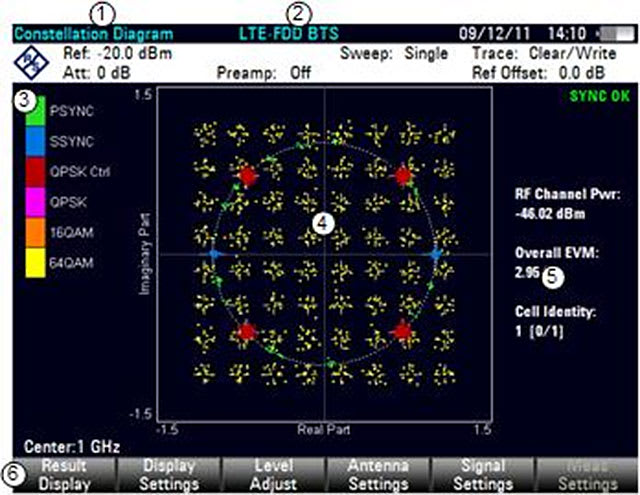The height and width of the screenshot is (495, 640).
Task: Click the red QPSK Ctrl legend swatch
Action: 36,172
